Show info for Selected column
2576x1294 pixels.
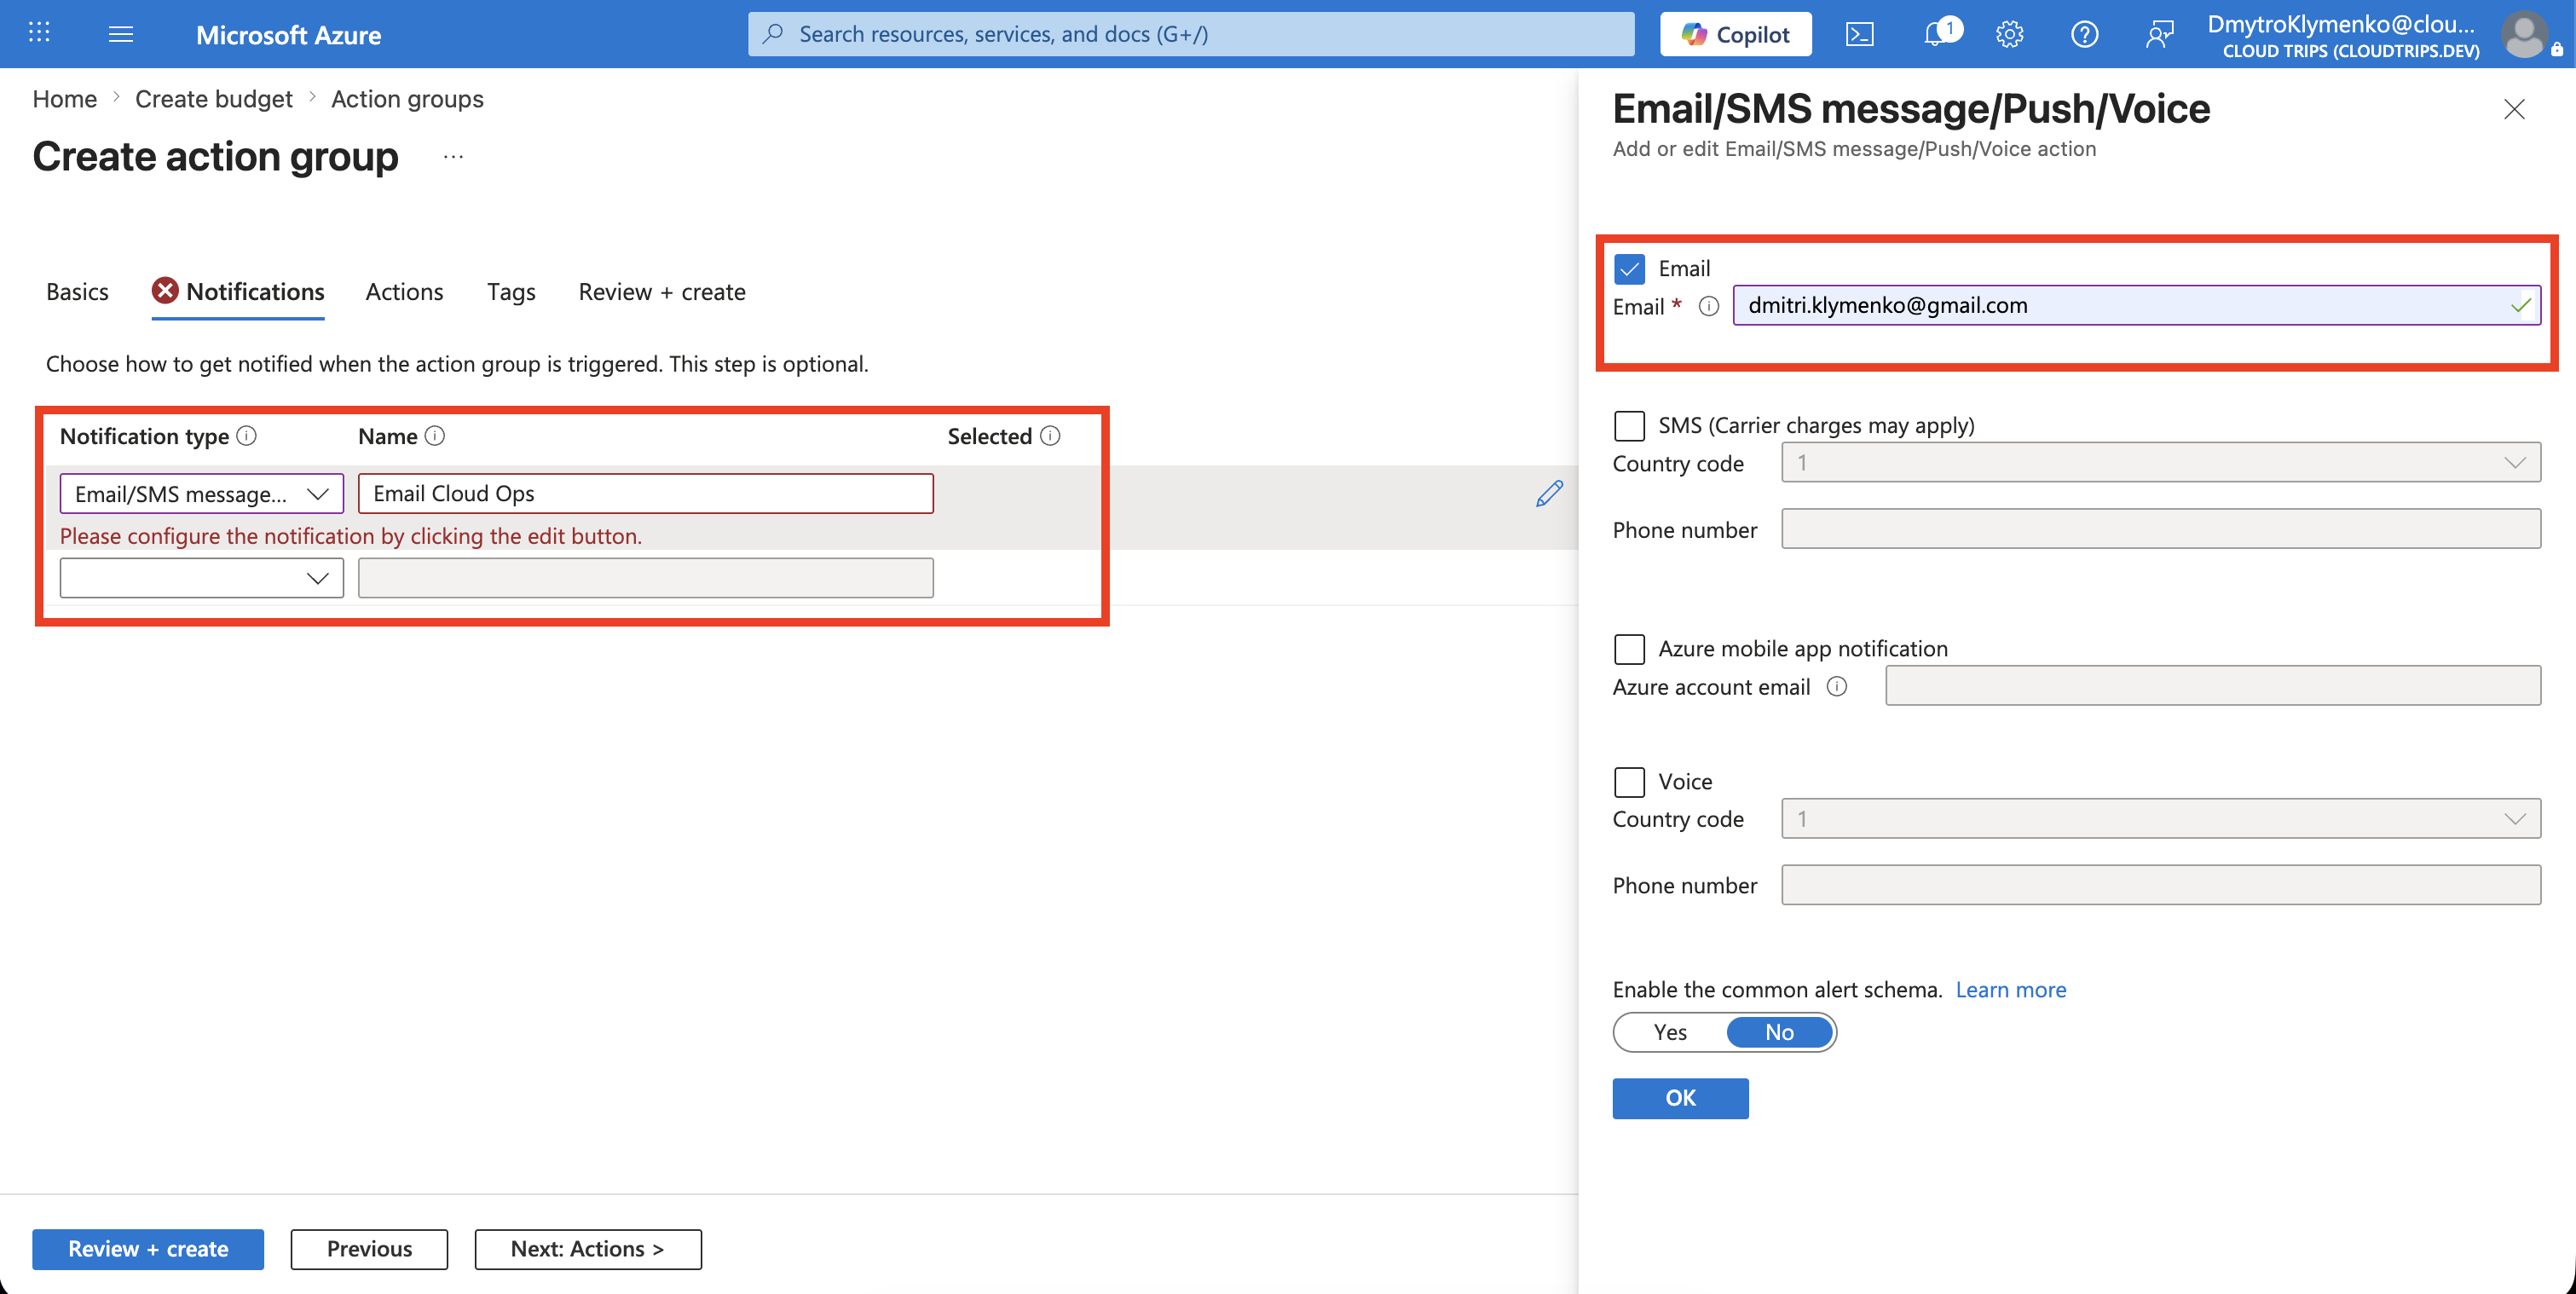(x=1050, y=436)
